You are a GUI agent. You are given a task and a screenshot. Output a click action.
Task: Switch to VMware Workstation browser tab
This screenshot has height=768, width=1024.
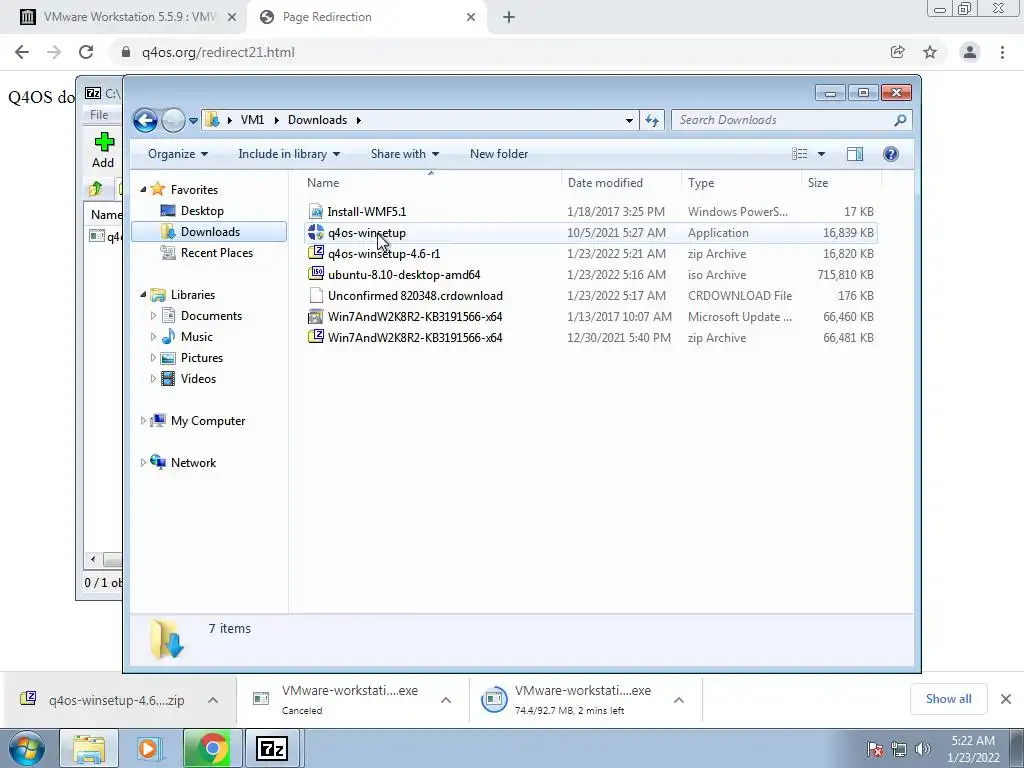coord(129,17)
